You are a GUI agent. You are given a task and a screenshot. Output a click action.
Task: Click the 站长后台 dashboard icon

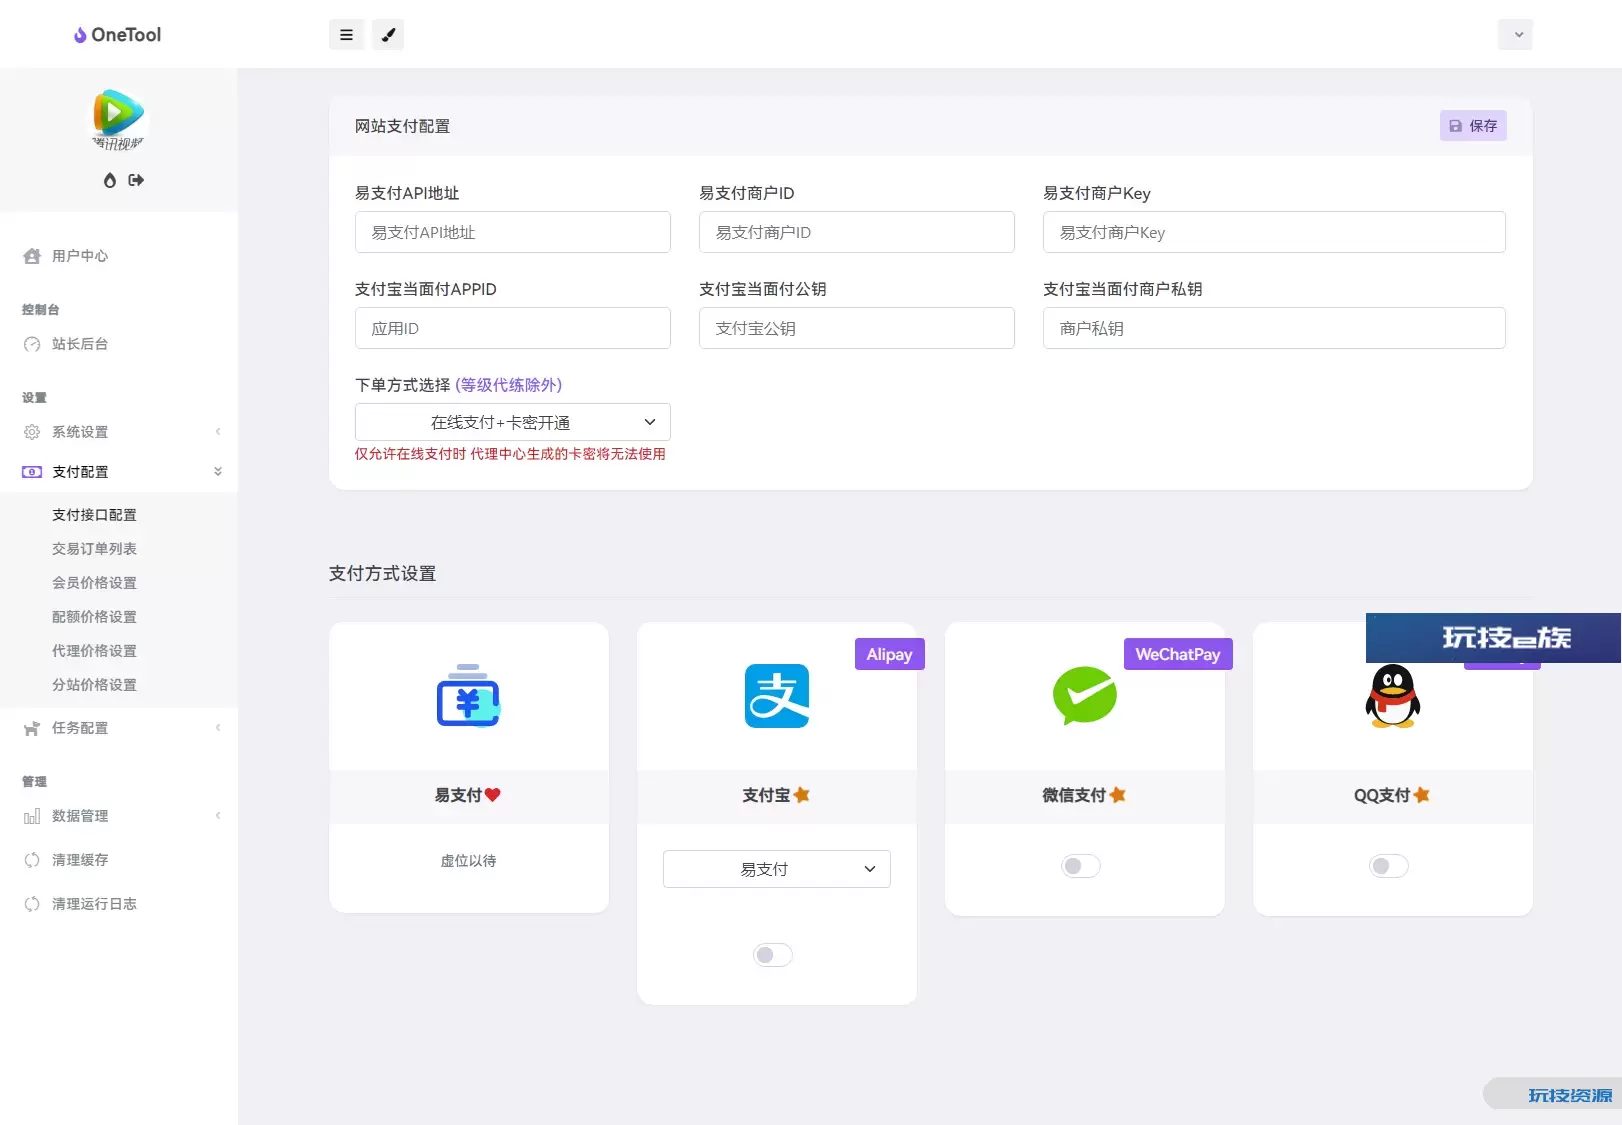[32, 344]
